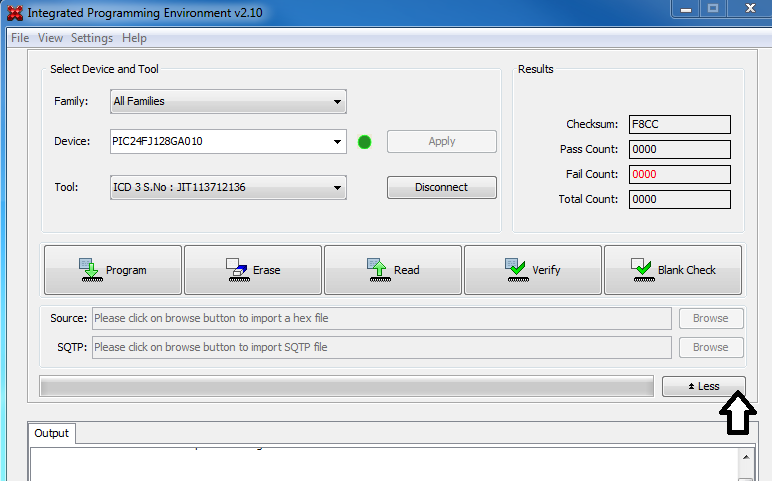Click inside the SQTP file path field
772x481 pixels.
(381, 347)
